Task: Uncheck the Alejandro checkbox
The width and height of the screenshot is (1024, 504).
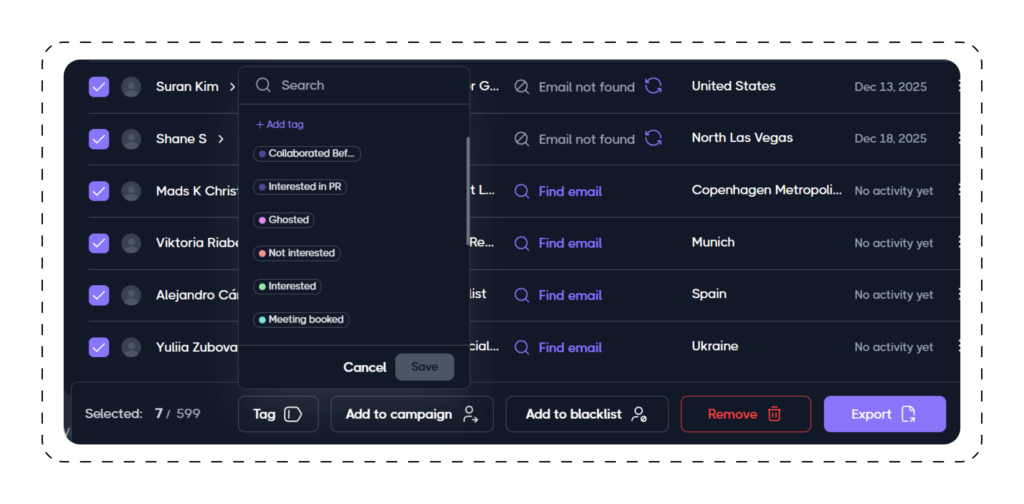Action: click(x=99, y=295)
